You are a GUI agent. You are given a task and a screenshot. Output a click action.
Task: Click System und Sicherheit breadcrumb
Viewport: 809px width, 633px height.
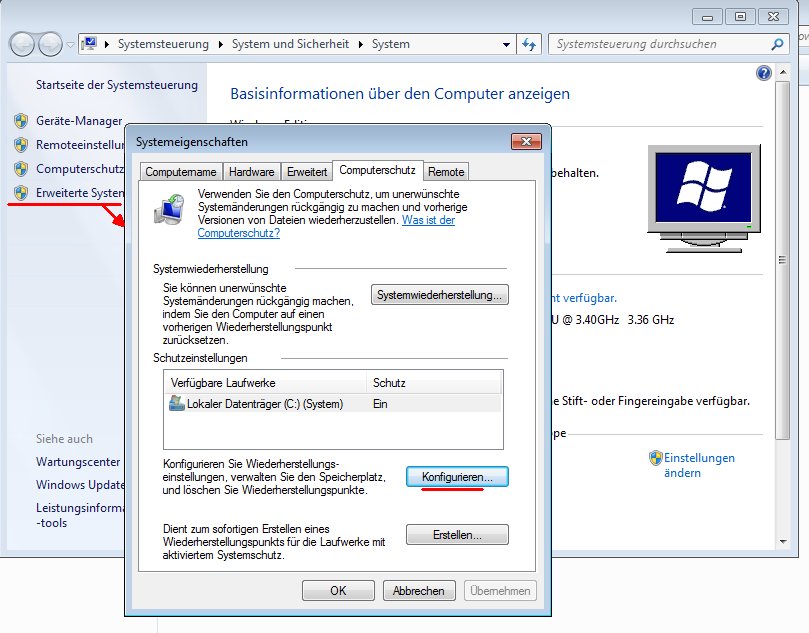point(290,44)
